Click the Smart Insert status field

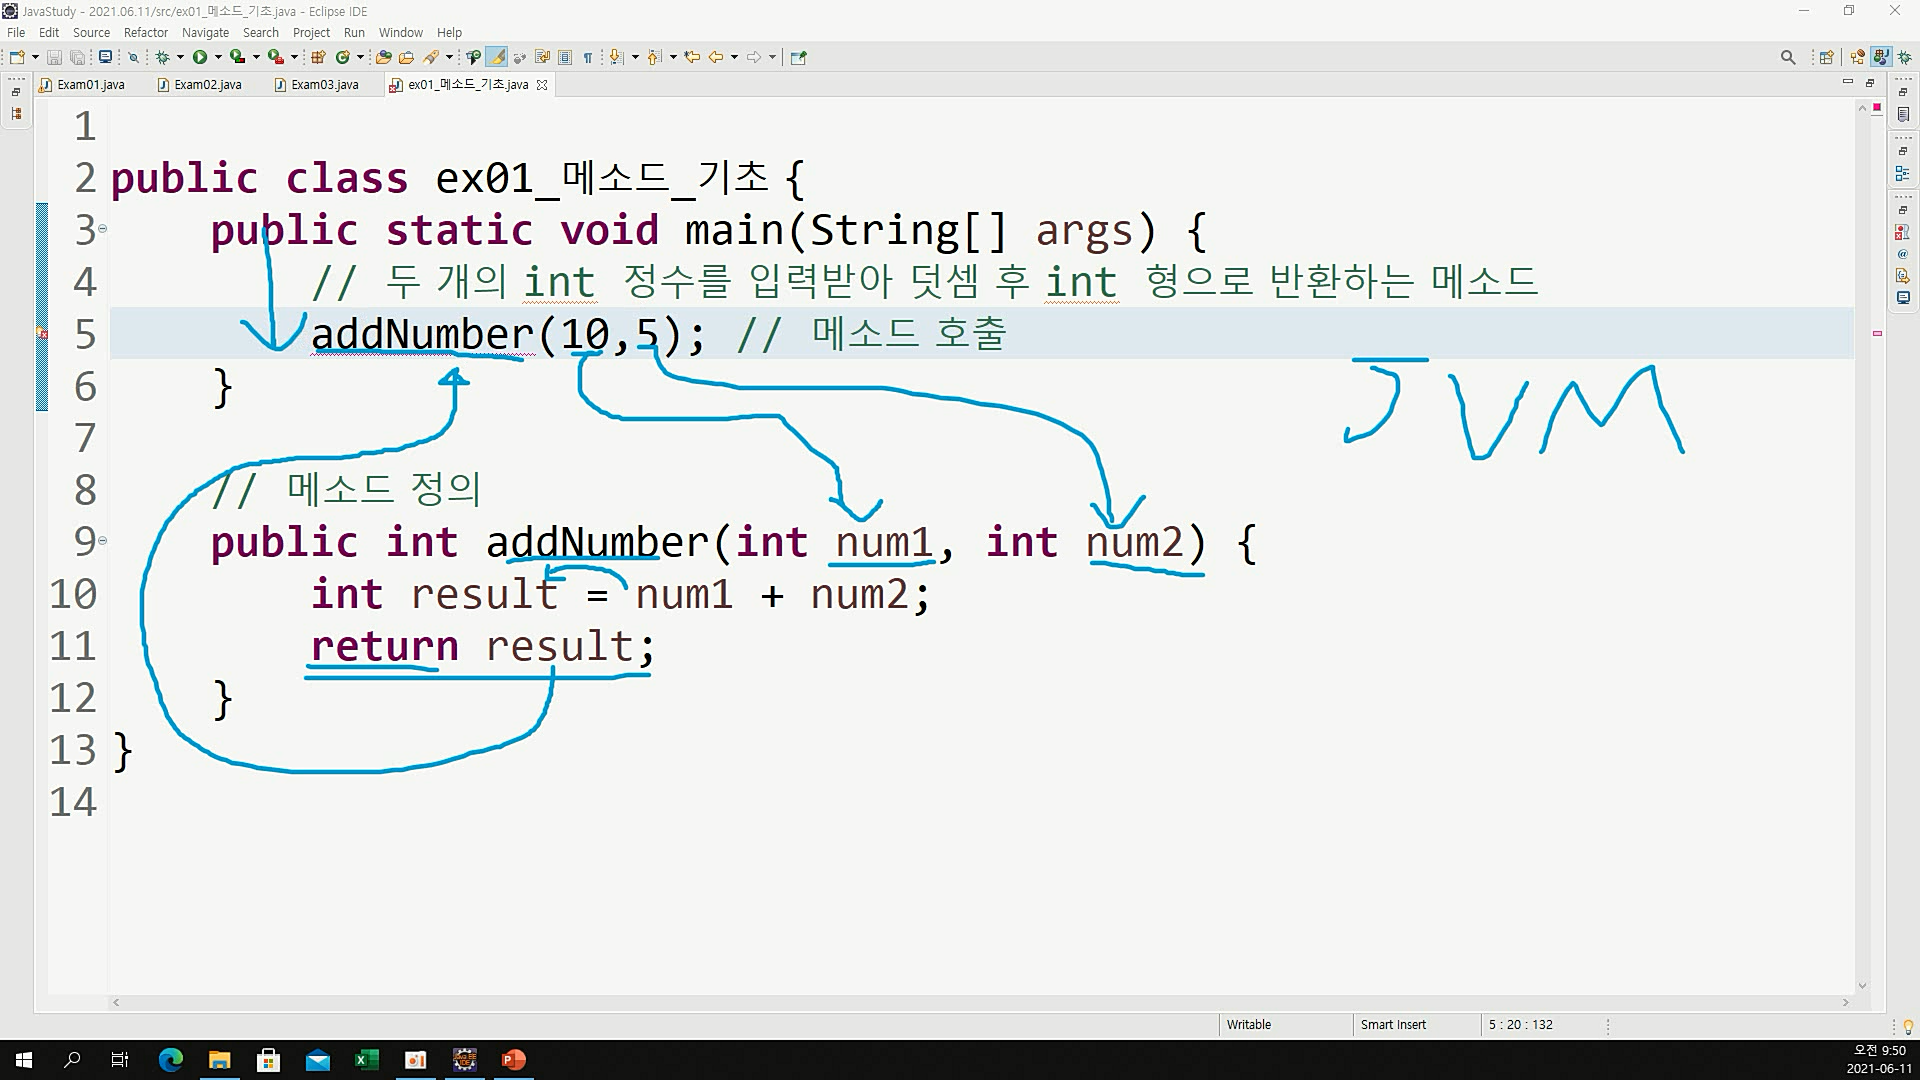(1393, 1024)
